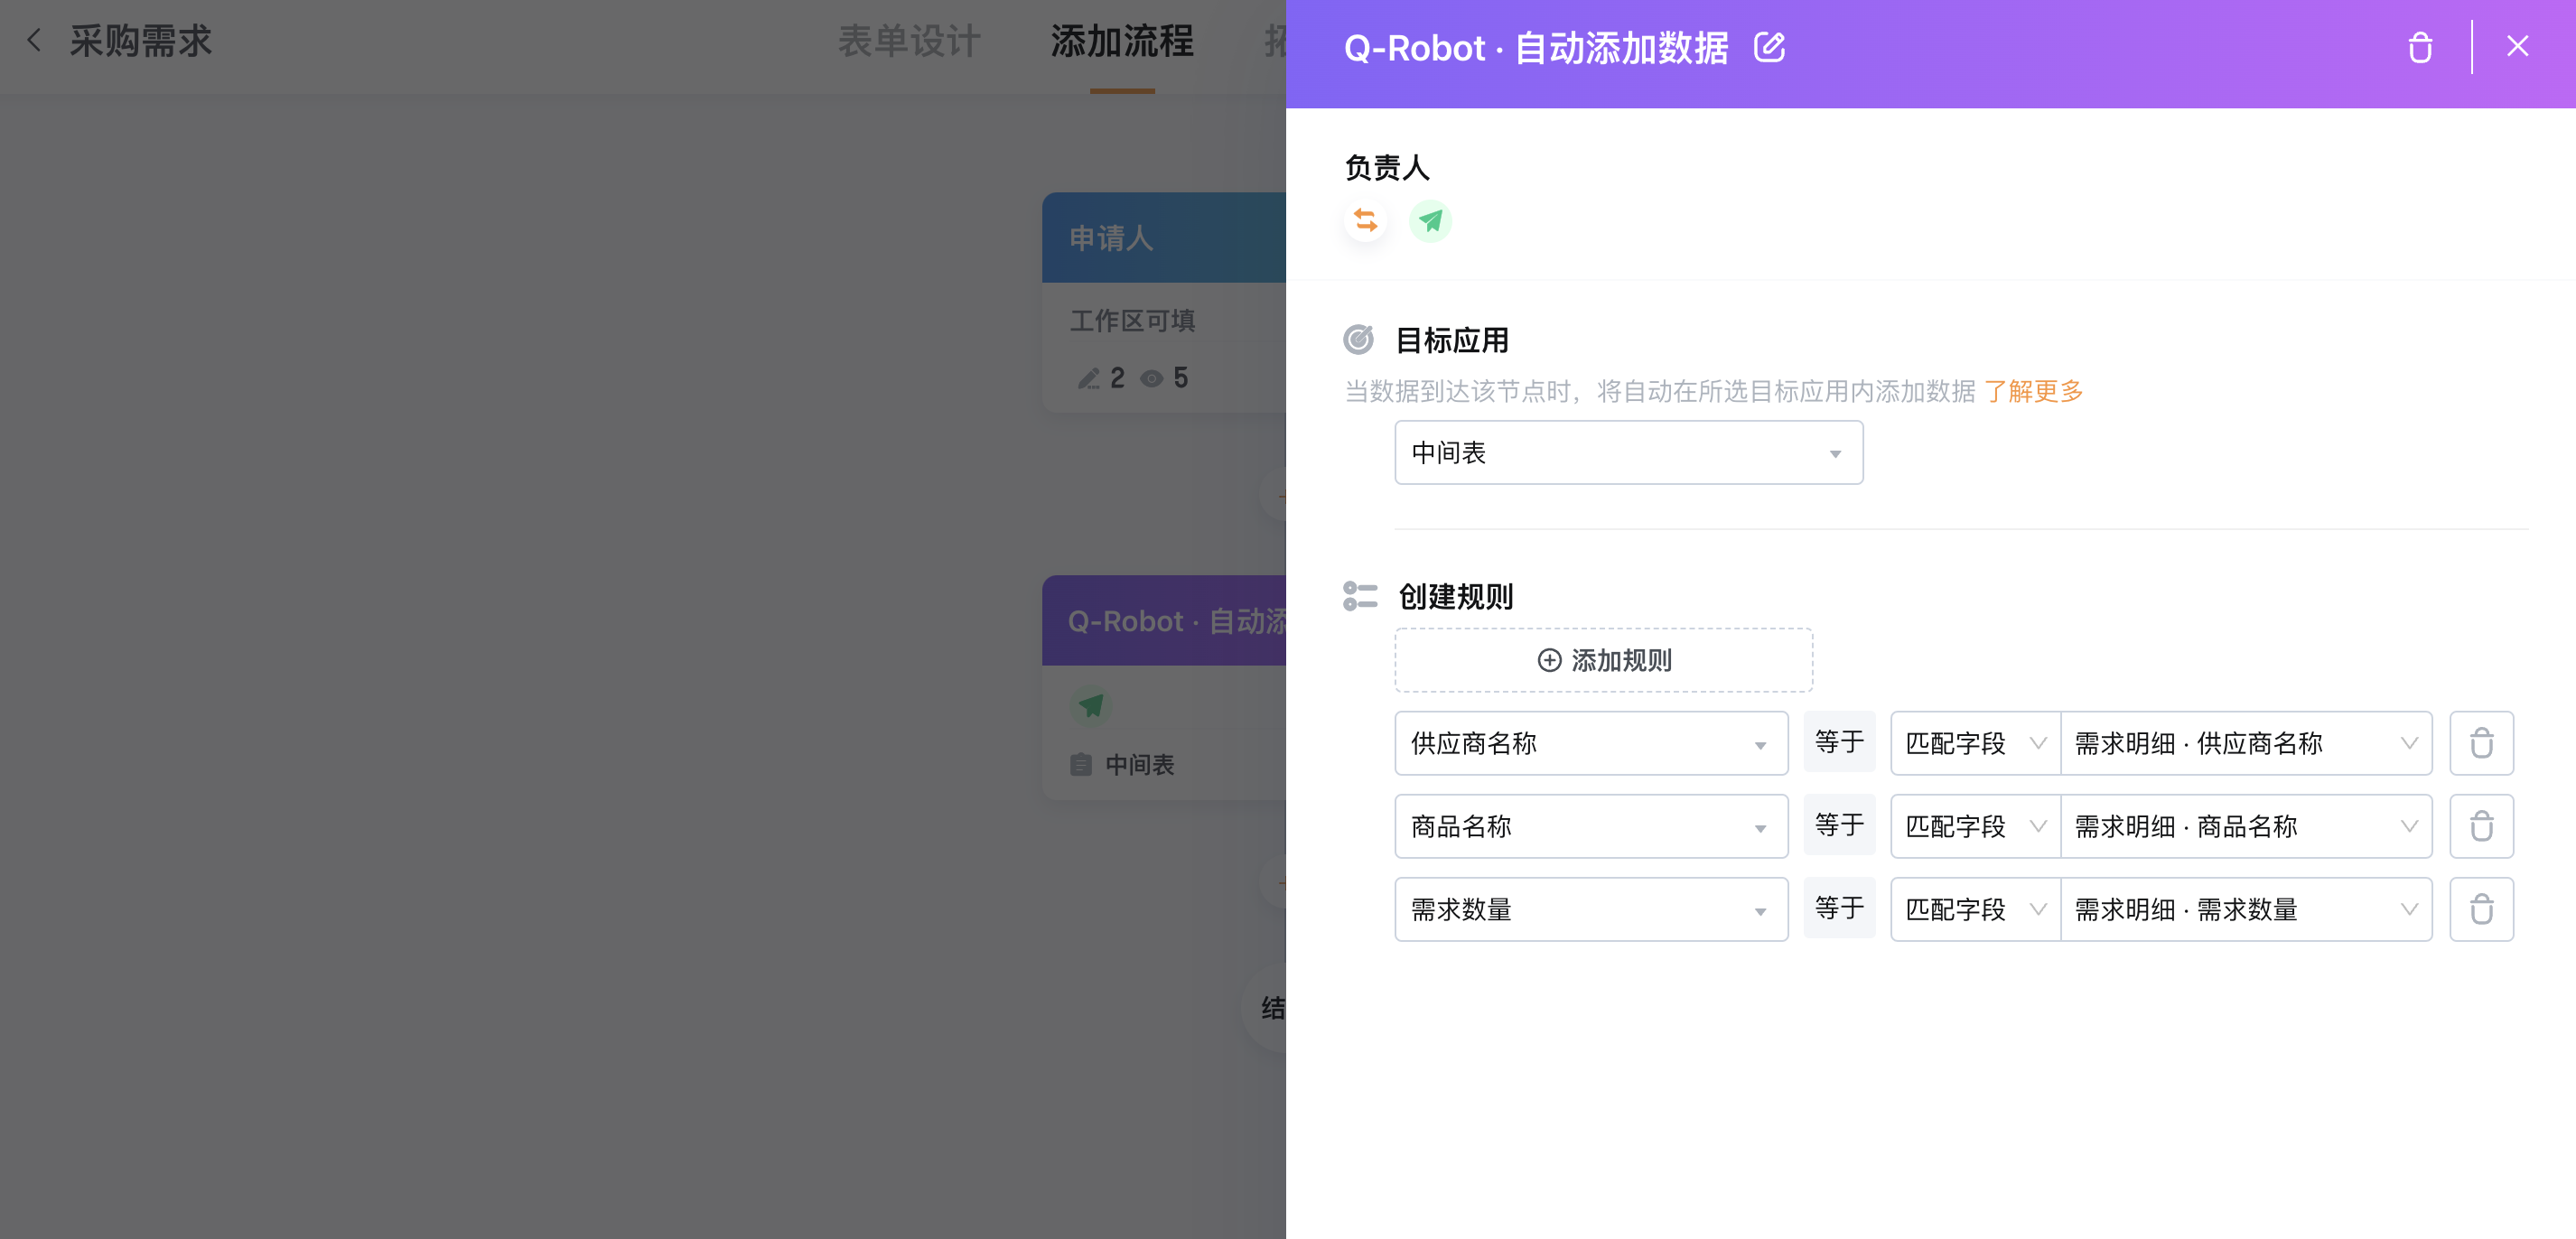Switch to the 表单设计 tab
2576x1239 pixels.
(x=909, y=41)
